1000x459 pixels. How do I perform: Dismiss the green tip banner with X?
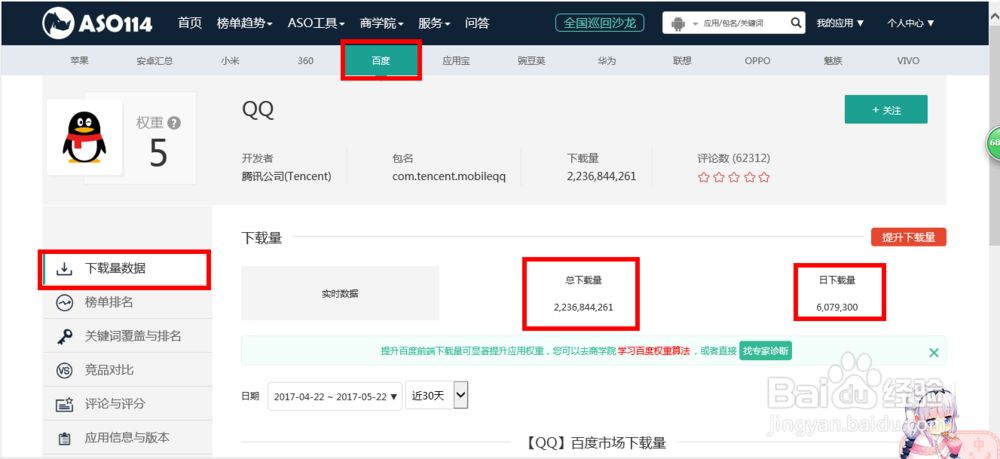(x=934, y=352)
